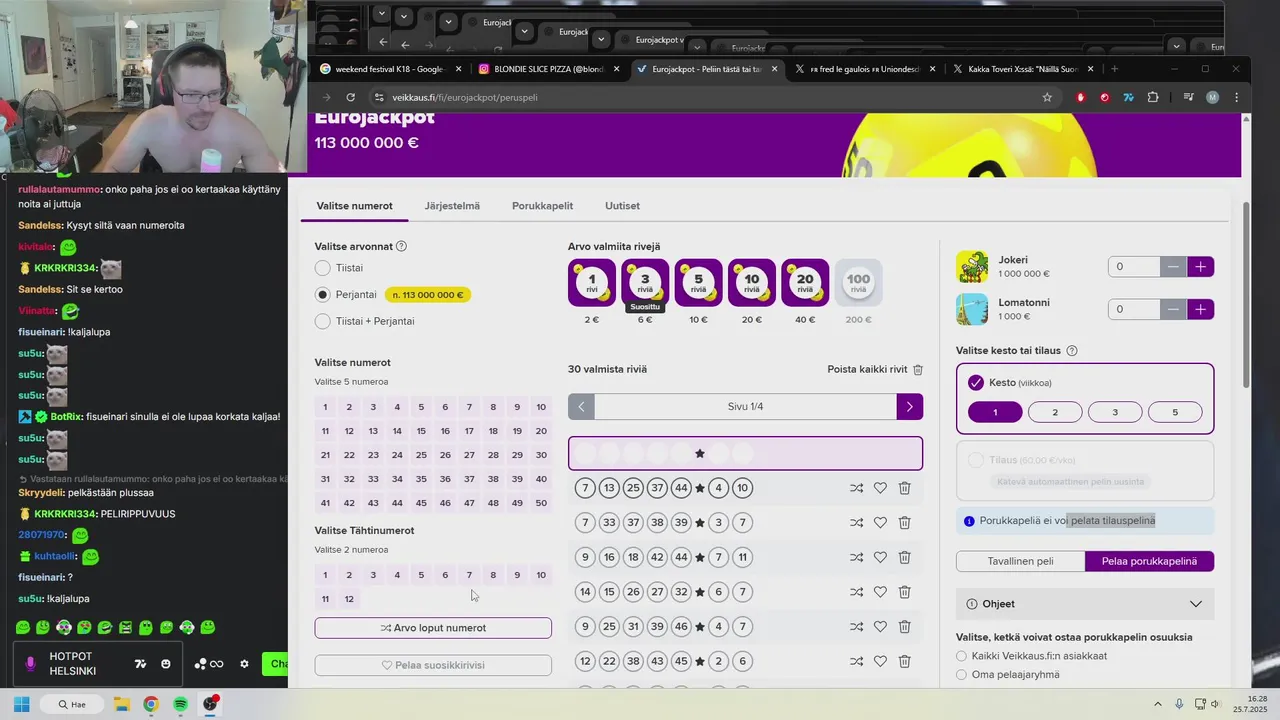Open the Chrome three-dot menu

tap(1237, 97)
